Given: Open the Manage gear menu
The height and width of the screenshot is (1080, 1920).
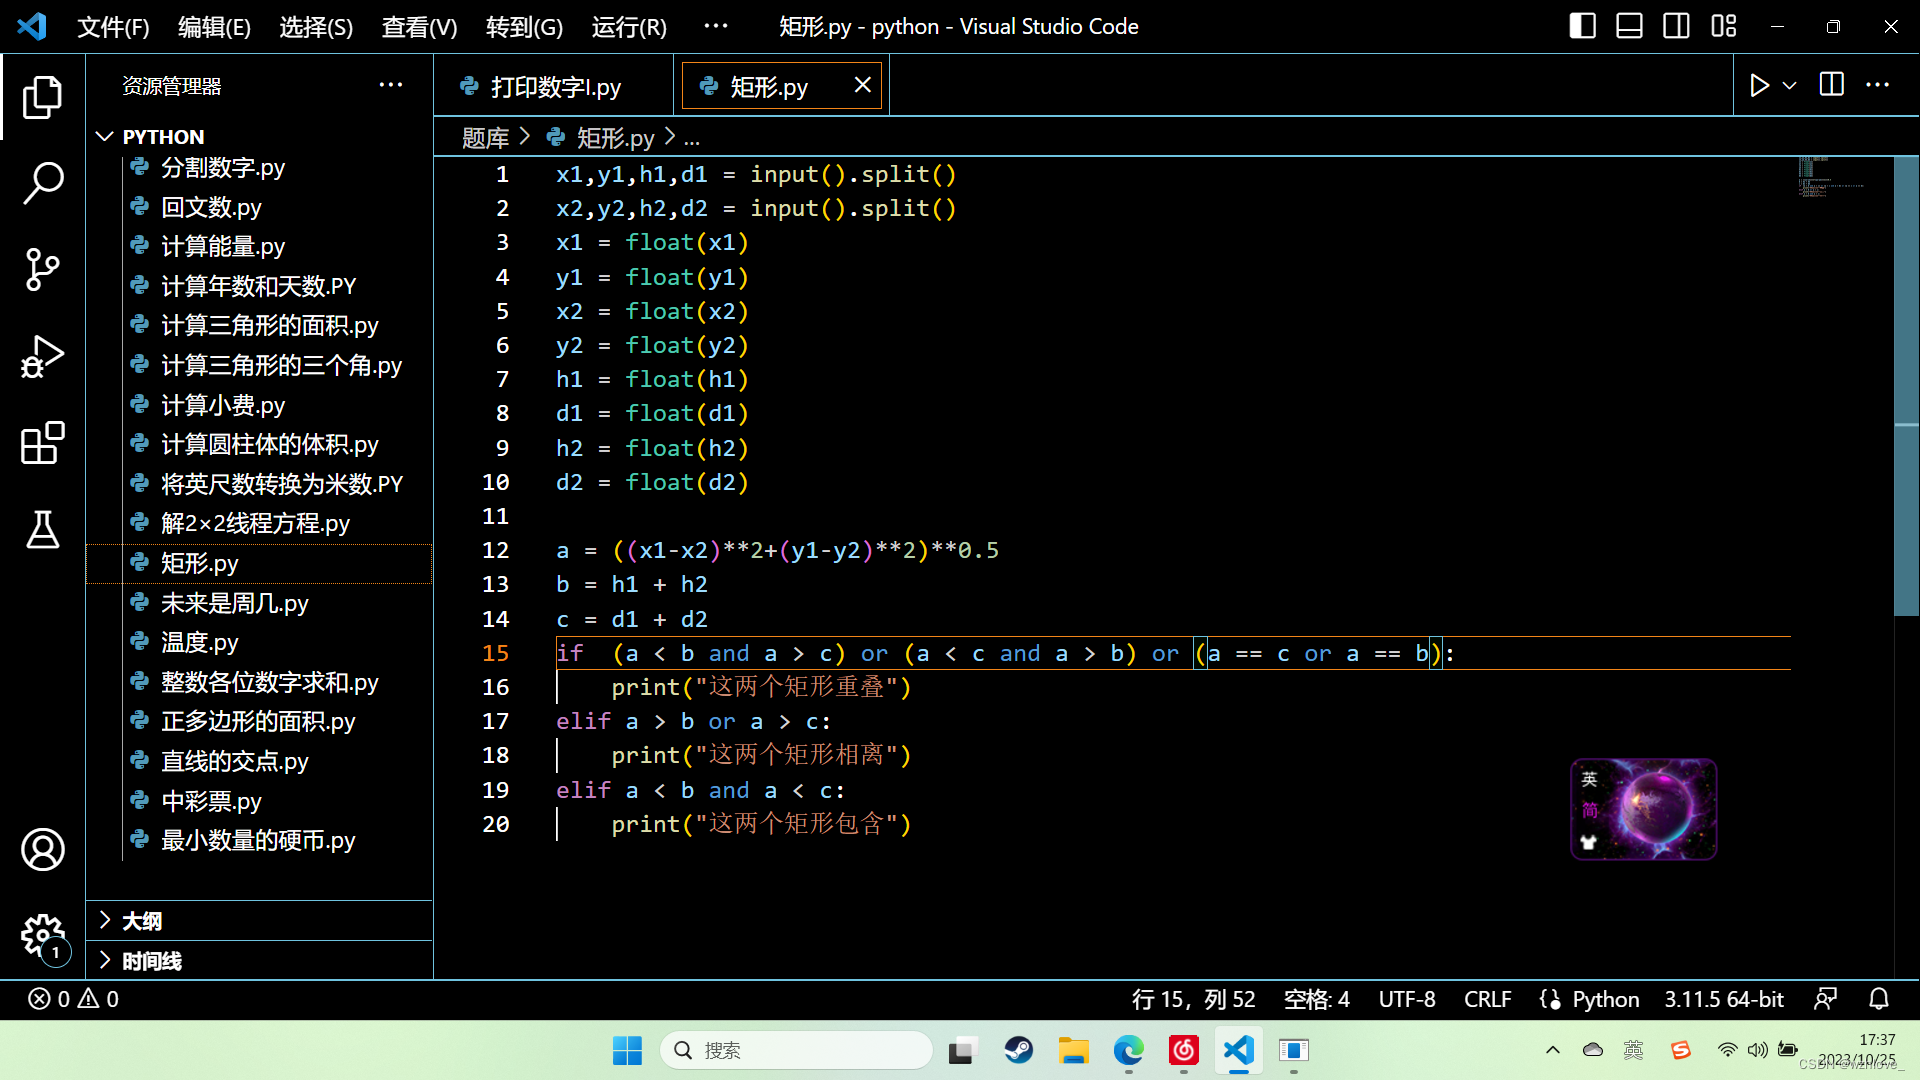Looking at the screenshot, I should pos(42,937).
